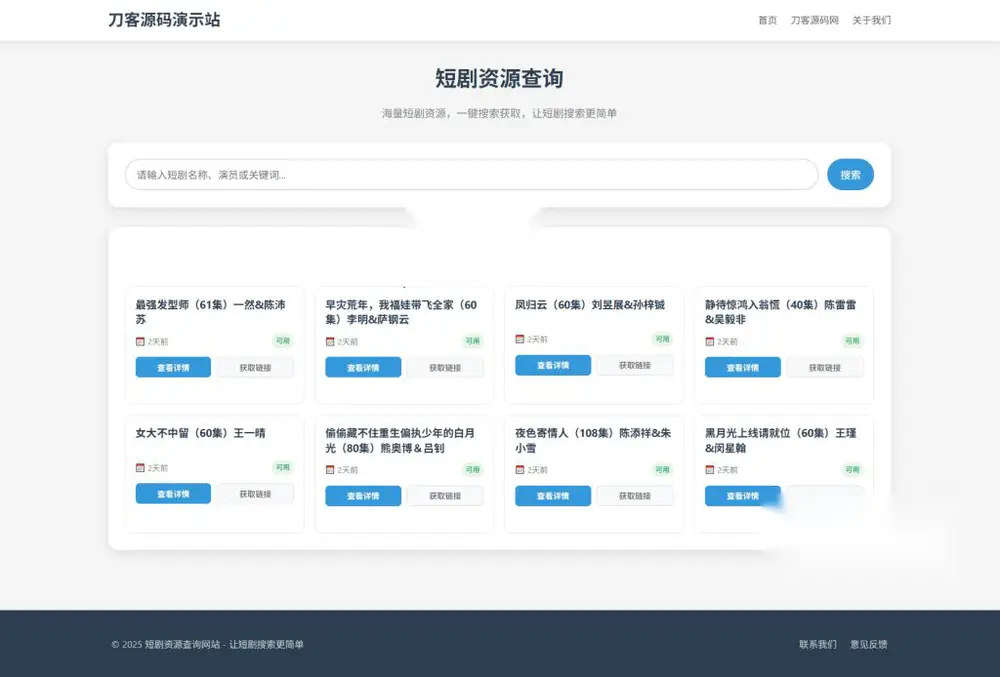The width and height of the screenshot is (1000, 677).
Task: Open the 意见反馈 footer link
Action: [868, 644]
